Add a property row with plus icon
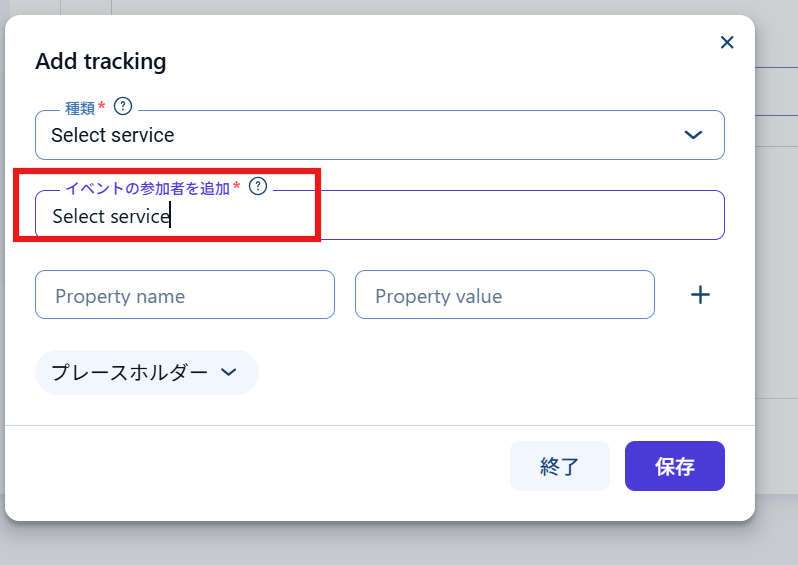This screenshot has width=798, height=565. pyautogui.click(x=701, y=295)
